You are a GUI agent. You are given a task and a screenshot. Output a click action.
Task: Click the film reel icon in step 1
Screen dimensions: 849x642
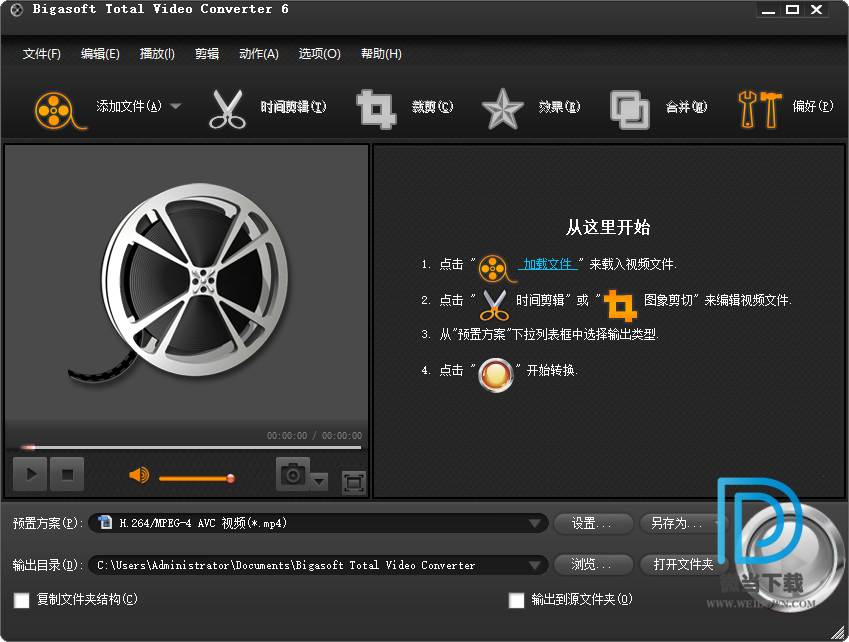[x=497, y=268]
